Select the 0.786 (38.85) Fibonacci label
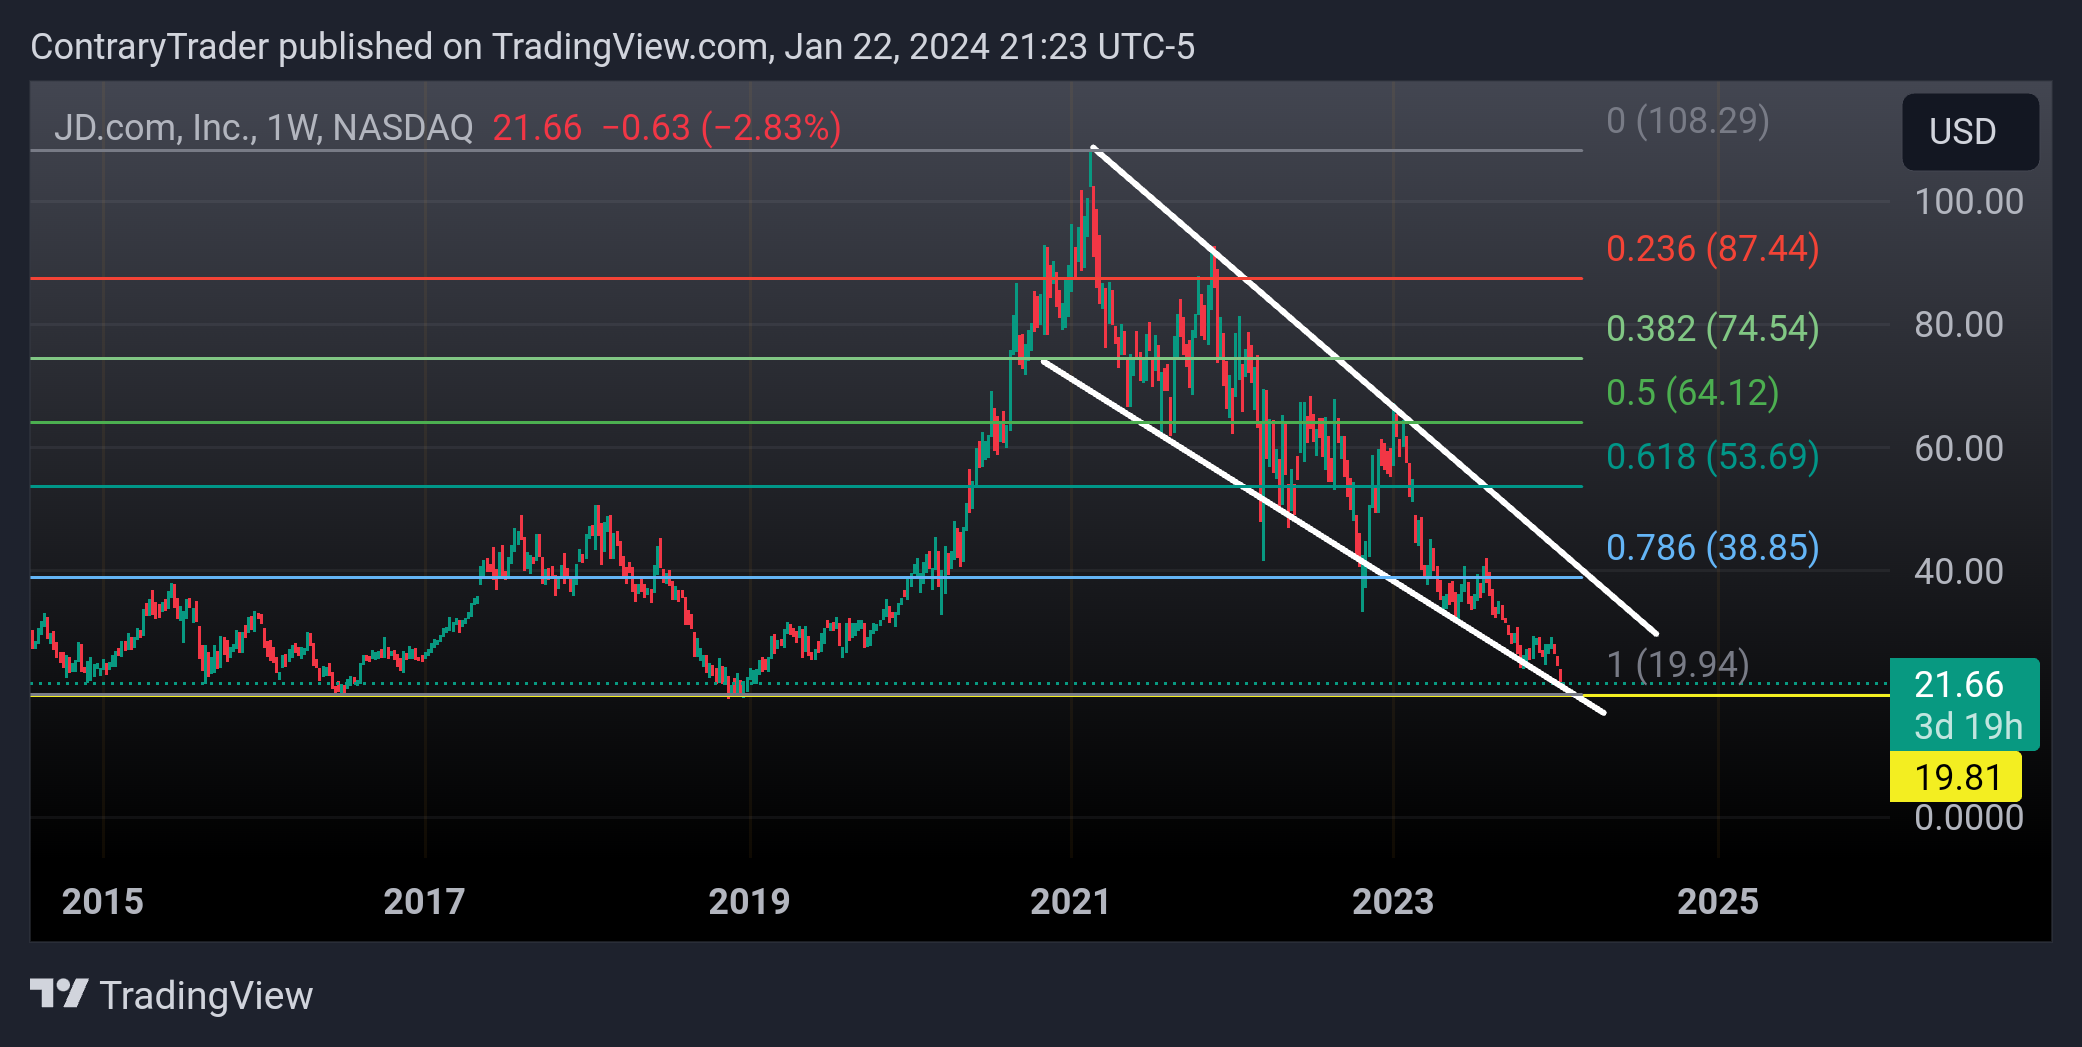Image resolution: width=2082 pixels, height=1047 pixels. (1713, 548)
